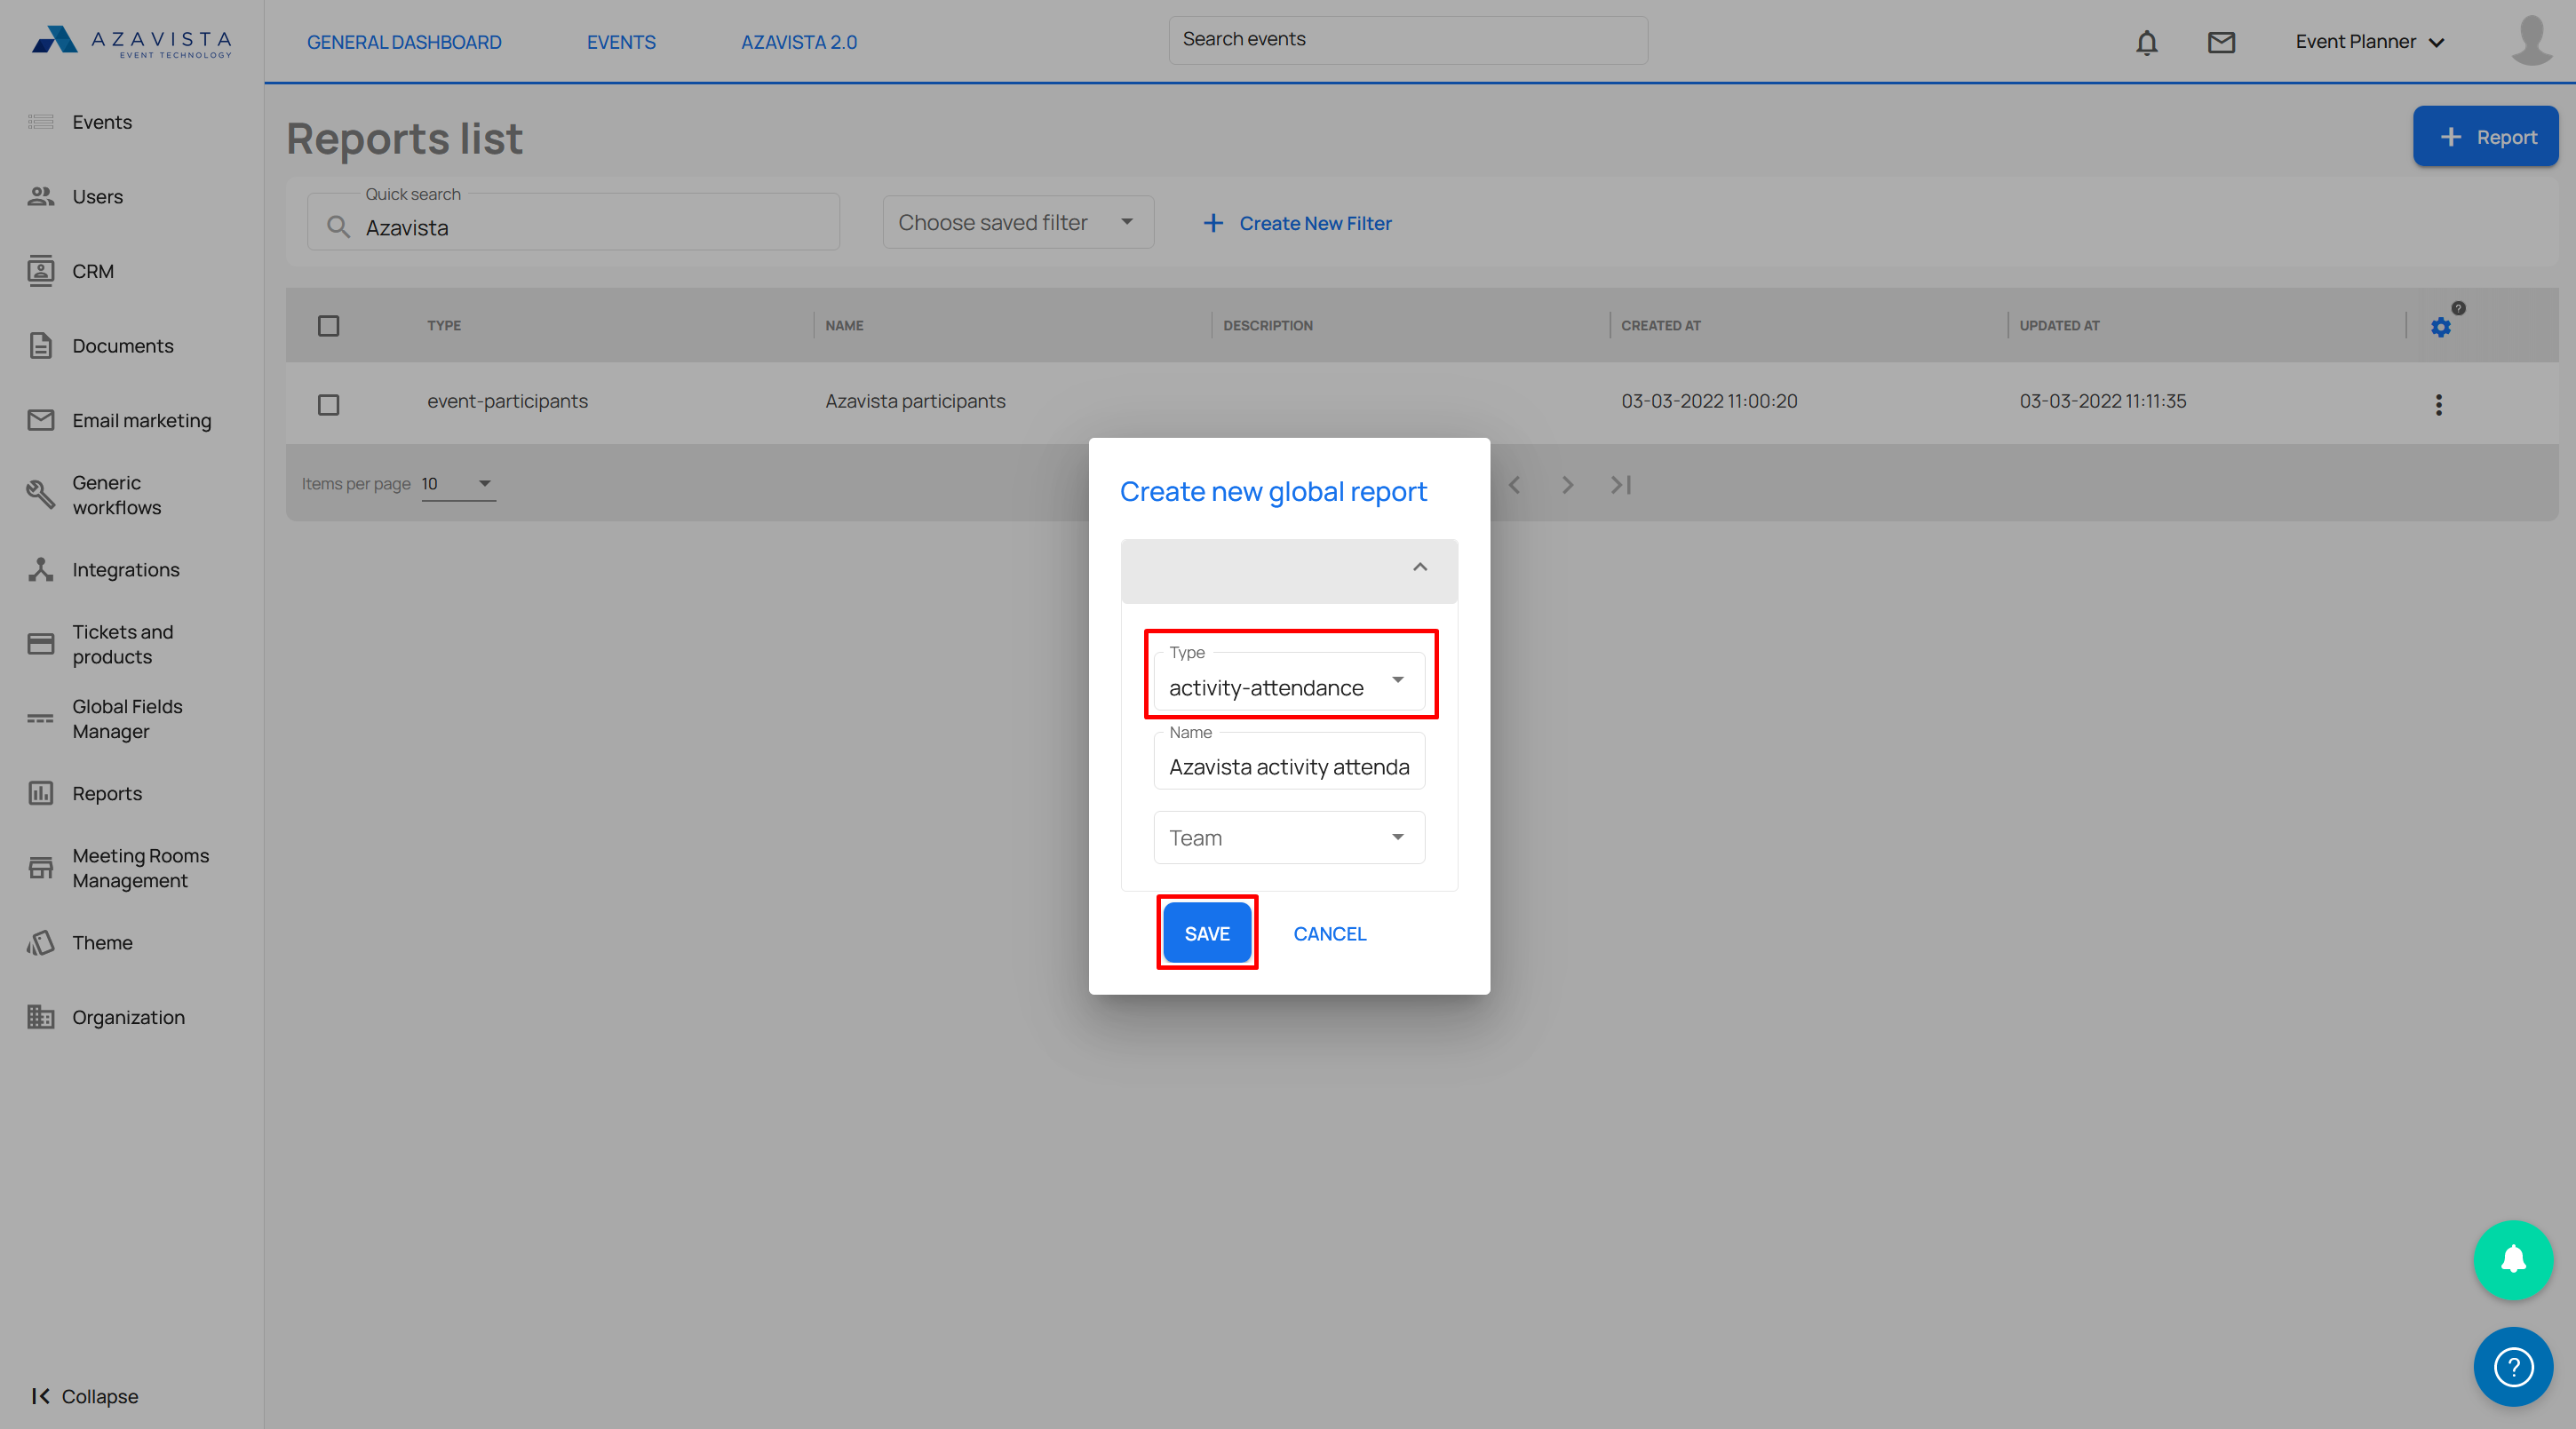
Task: Click the Documents sidebar icon
Action: (40, 346)
